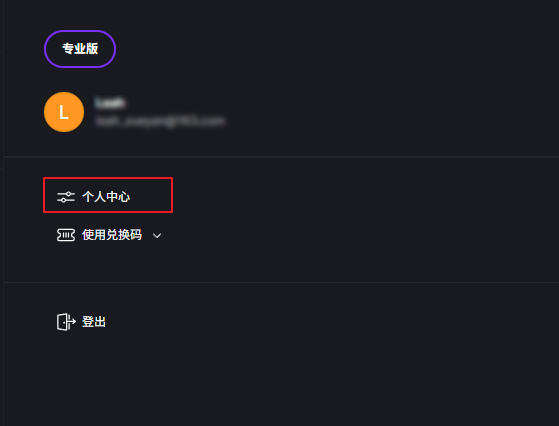Click the 兑换码 portion of the label
The height and width of the screenshot is (426, 559).
(x=124, y=235)
